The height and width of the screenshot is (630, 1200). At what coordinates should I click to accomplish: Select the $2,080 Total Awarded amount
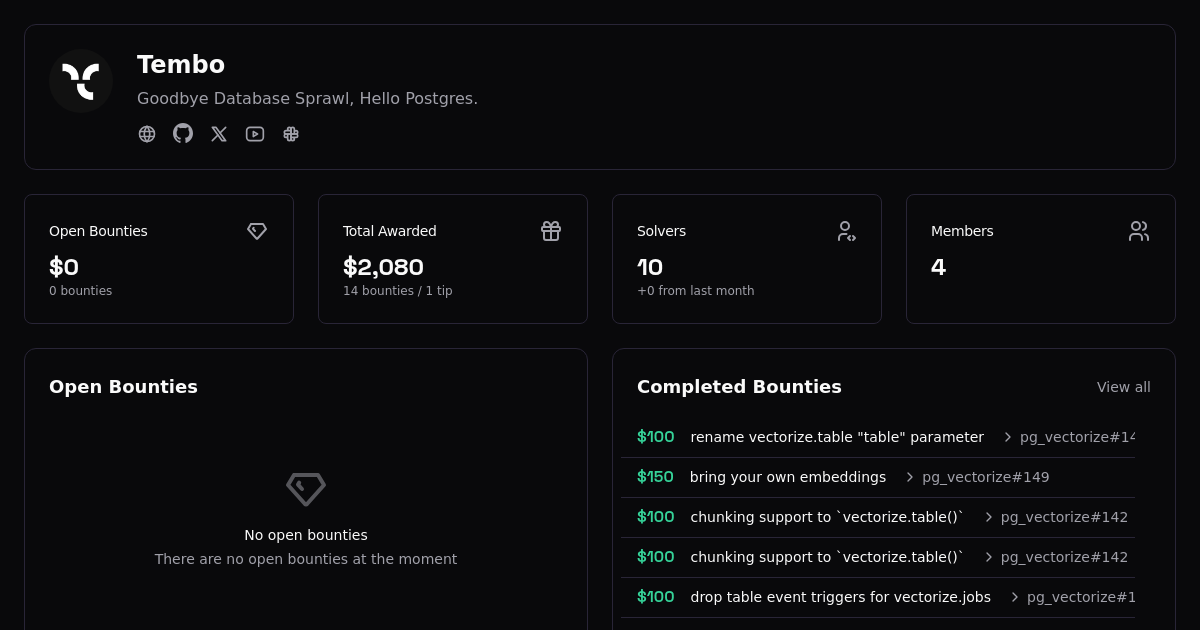coord(383,267)
